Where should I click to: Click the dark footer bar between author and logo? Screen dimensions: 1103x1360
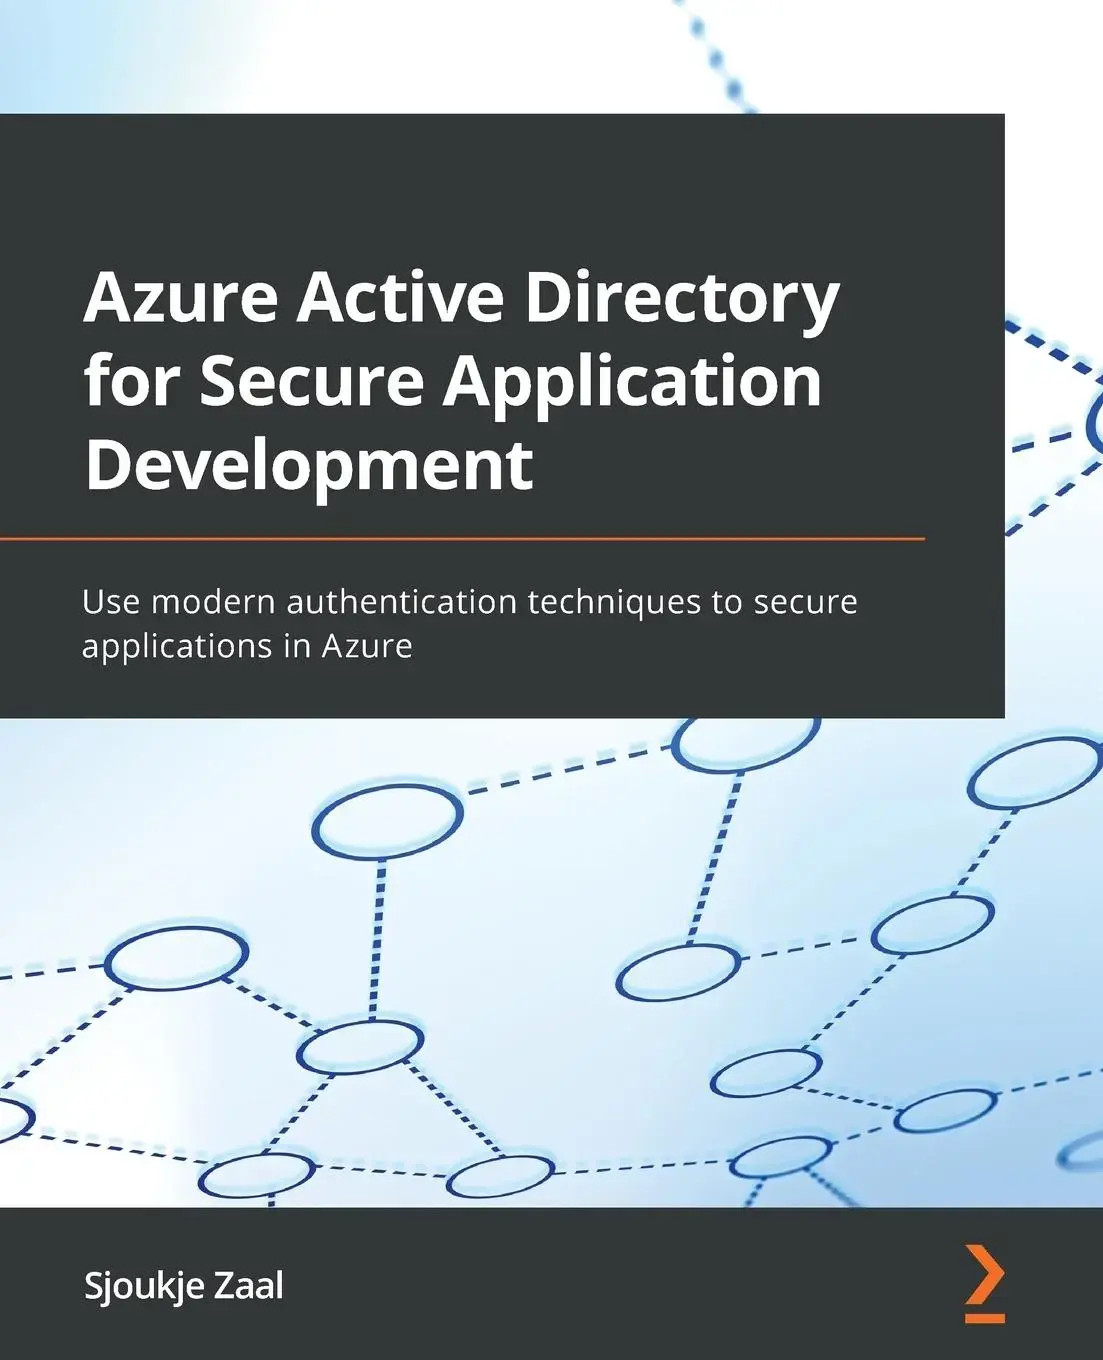(x=620, y=1284)
